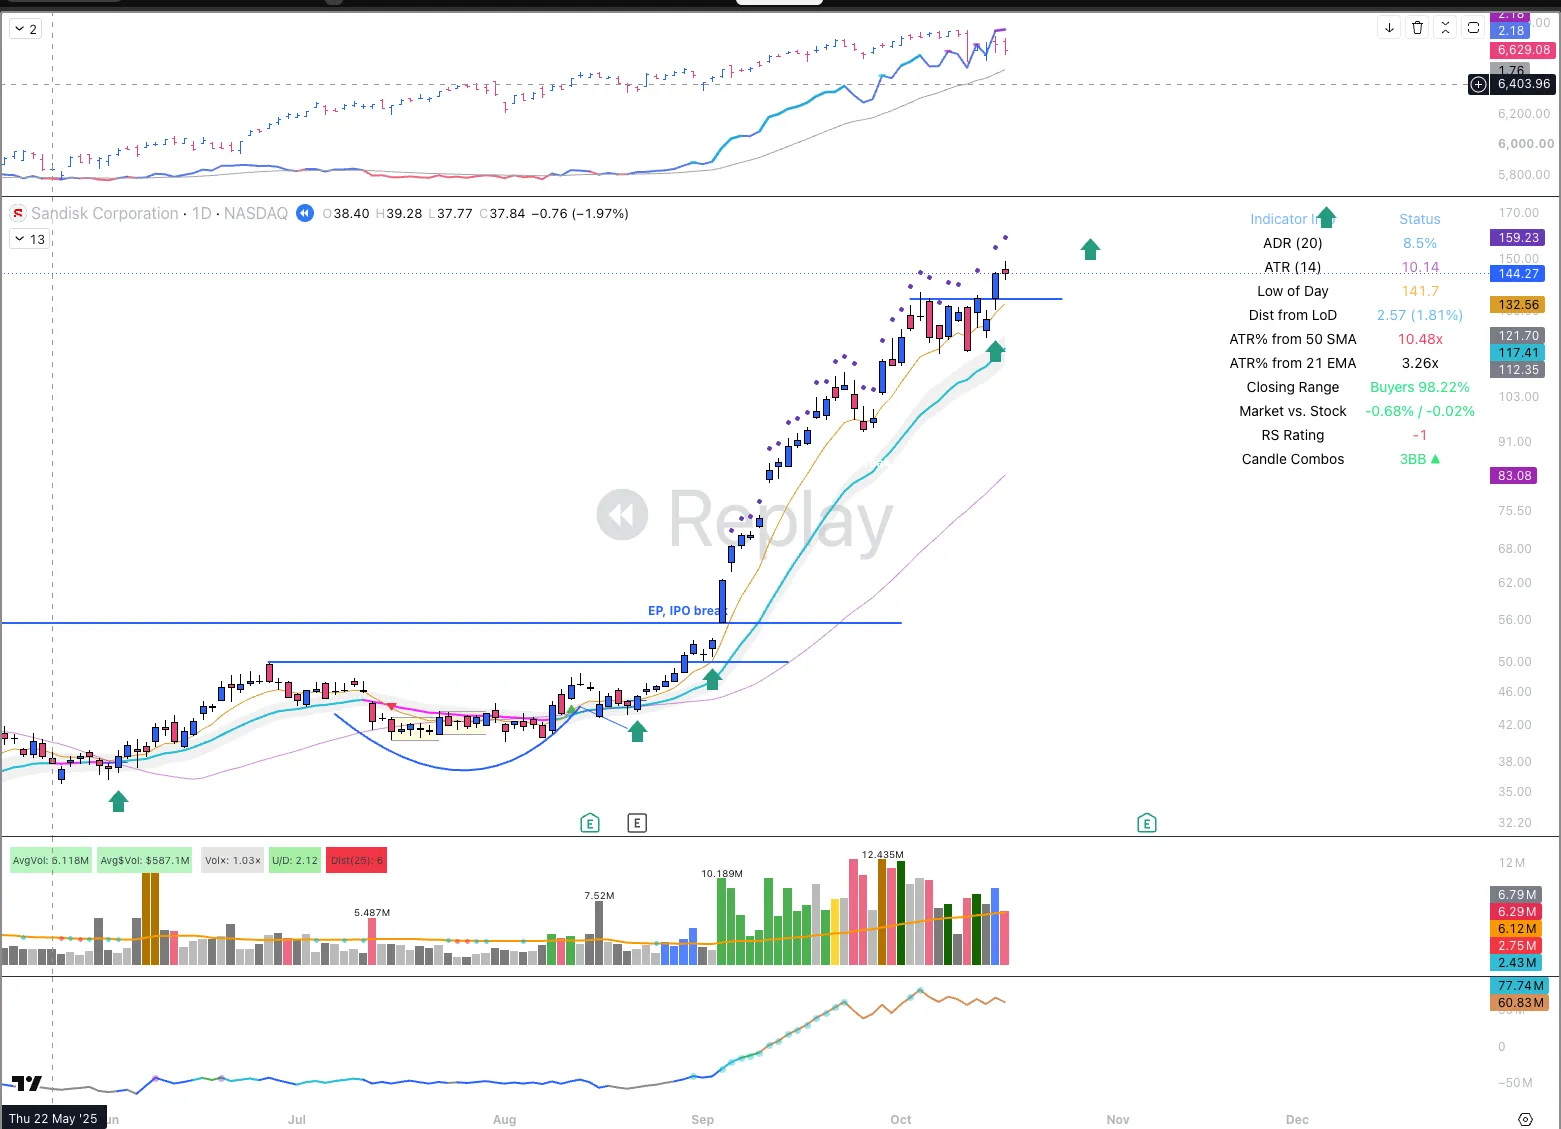Click the Low of Day value 141.7
The image size is (1561, 1129).
pos(1420,291)
